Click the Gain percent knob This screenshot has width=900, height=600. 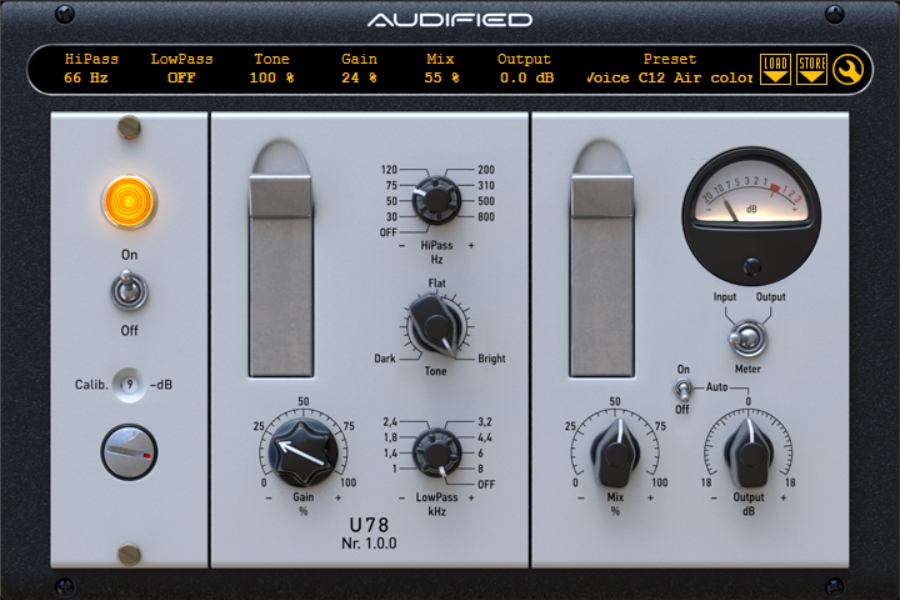(303, 453)
